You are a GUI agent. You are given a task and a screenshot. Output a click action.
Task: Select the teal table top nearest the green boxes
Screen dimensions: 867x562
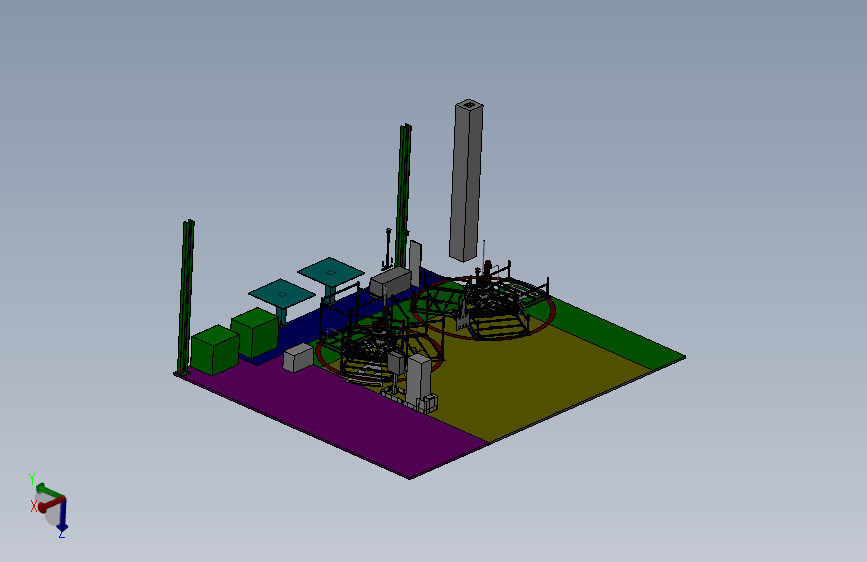[x=282, y=293]
